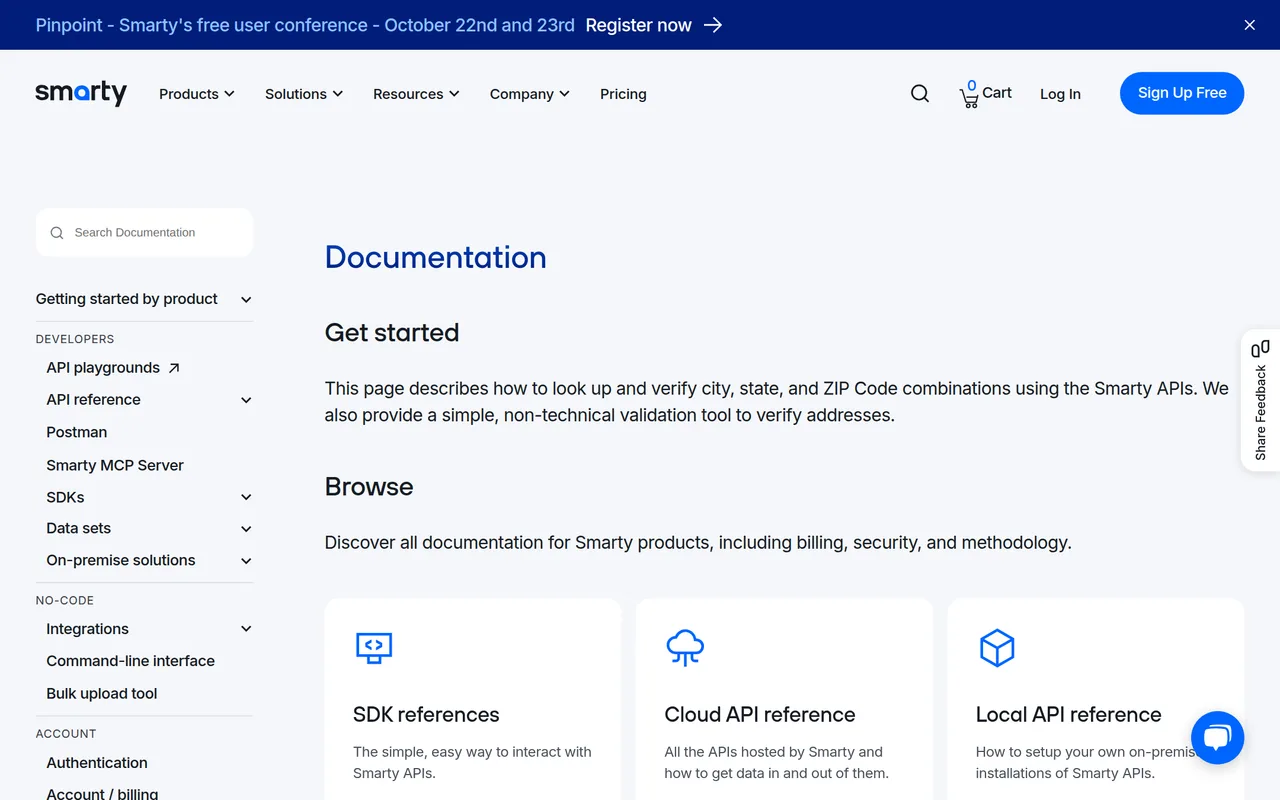This screenshot has height=800, width=1280.
Task: Click the NO-CODE sidebar section label
Action: pyautogui.click(x=65, y=601)
